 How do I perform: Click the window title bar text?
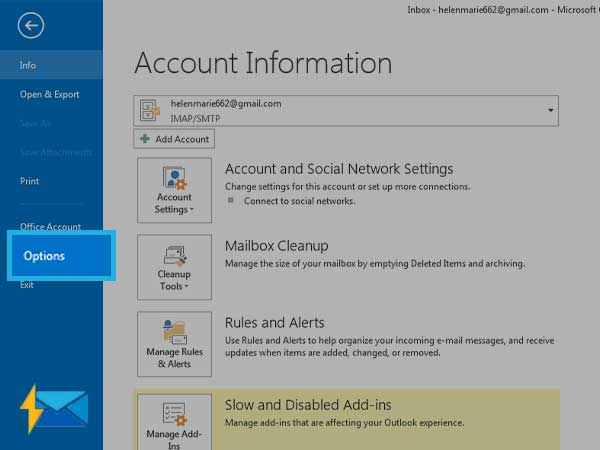[x=503, y=10]
